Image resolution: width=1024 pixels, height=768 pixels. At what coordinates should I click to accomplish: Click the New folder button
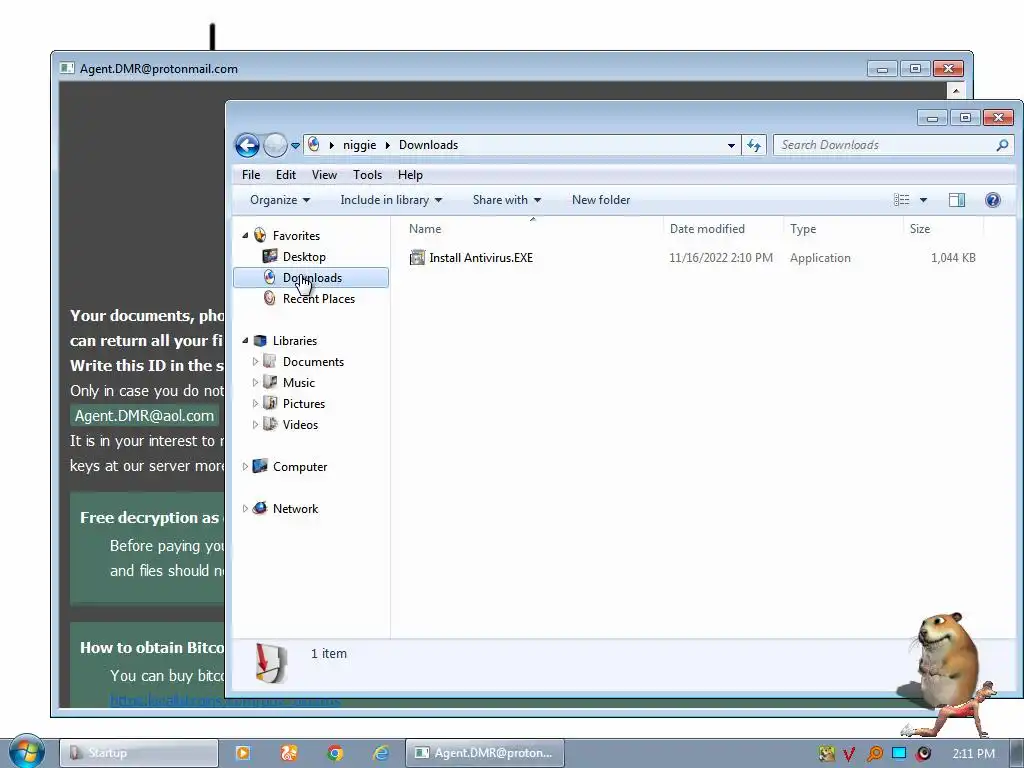pyautogui.click(x=601, y=200)
